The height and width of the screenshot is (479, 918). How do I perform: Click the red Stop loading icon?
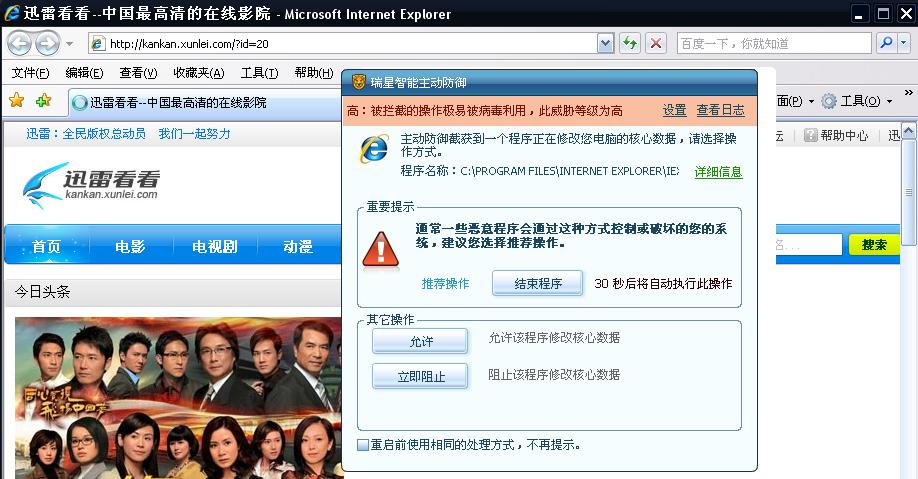tap(656, 43)
